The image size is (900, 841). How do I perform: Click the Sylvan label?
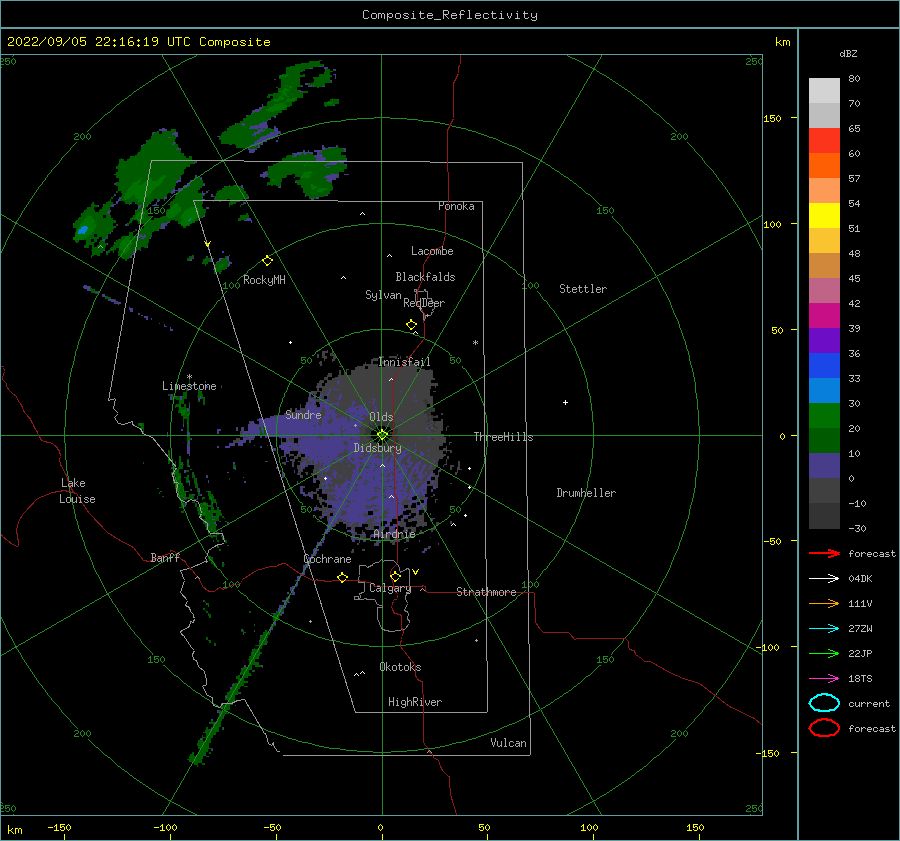383,295
